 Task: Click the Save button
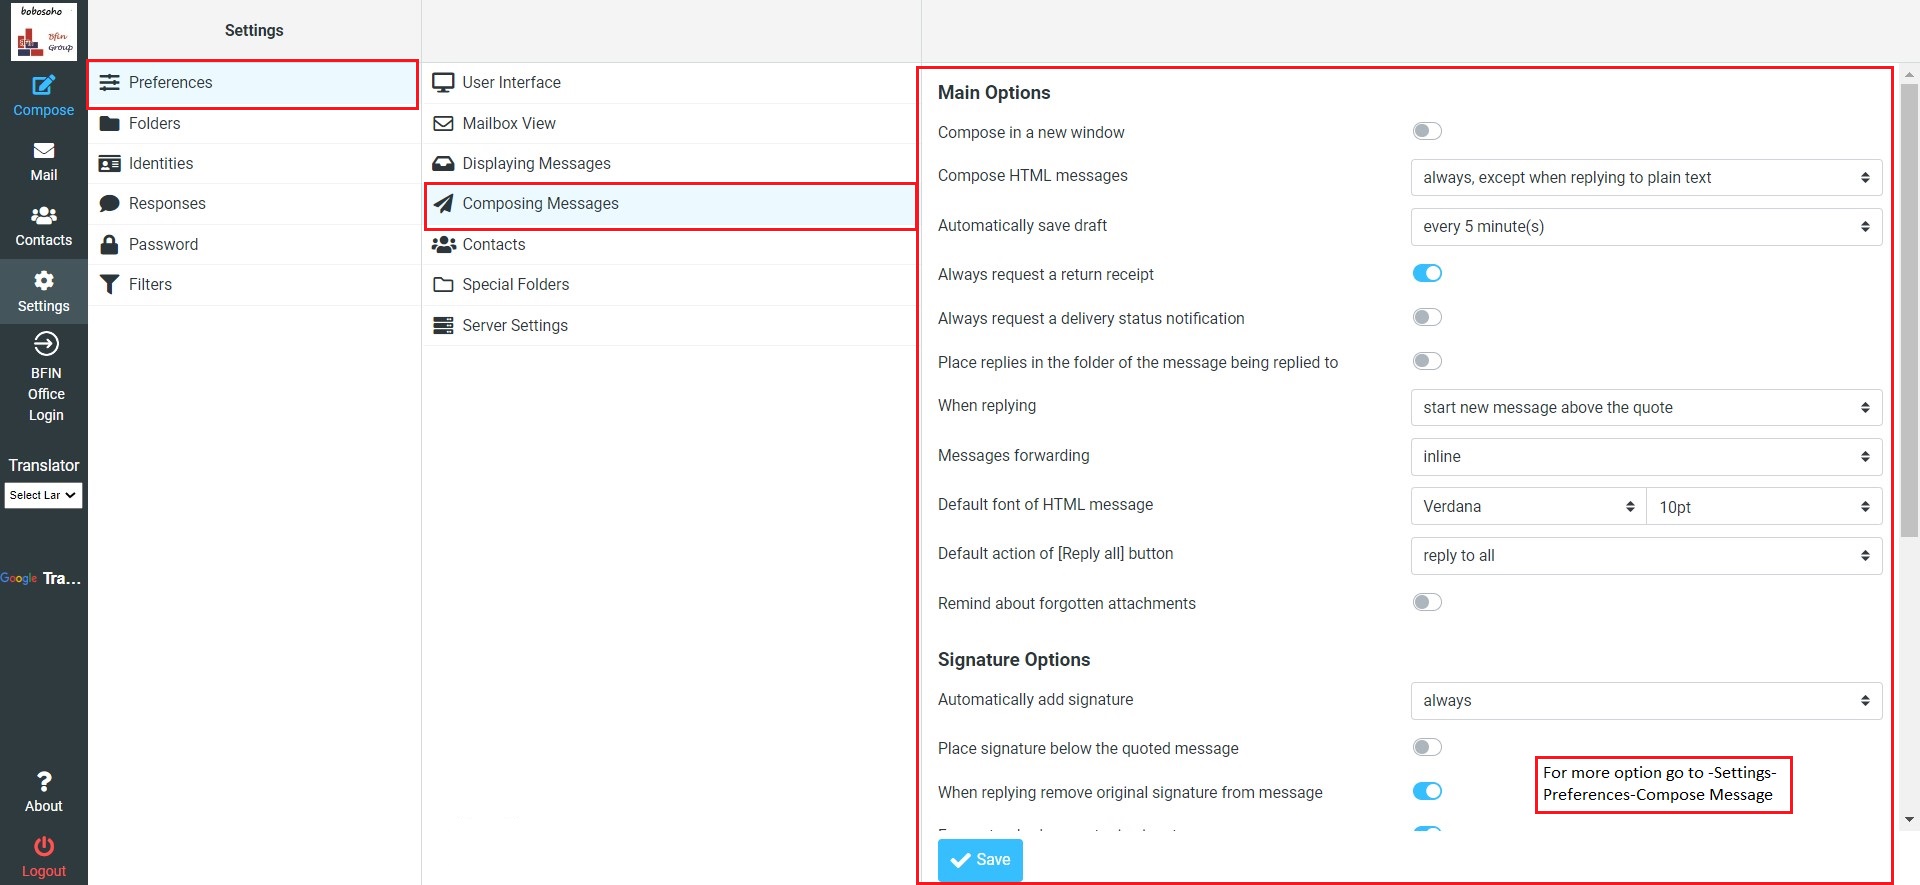tap(979, 860)
